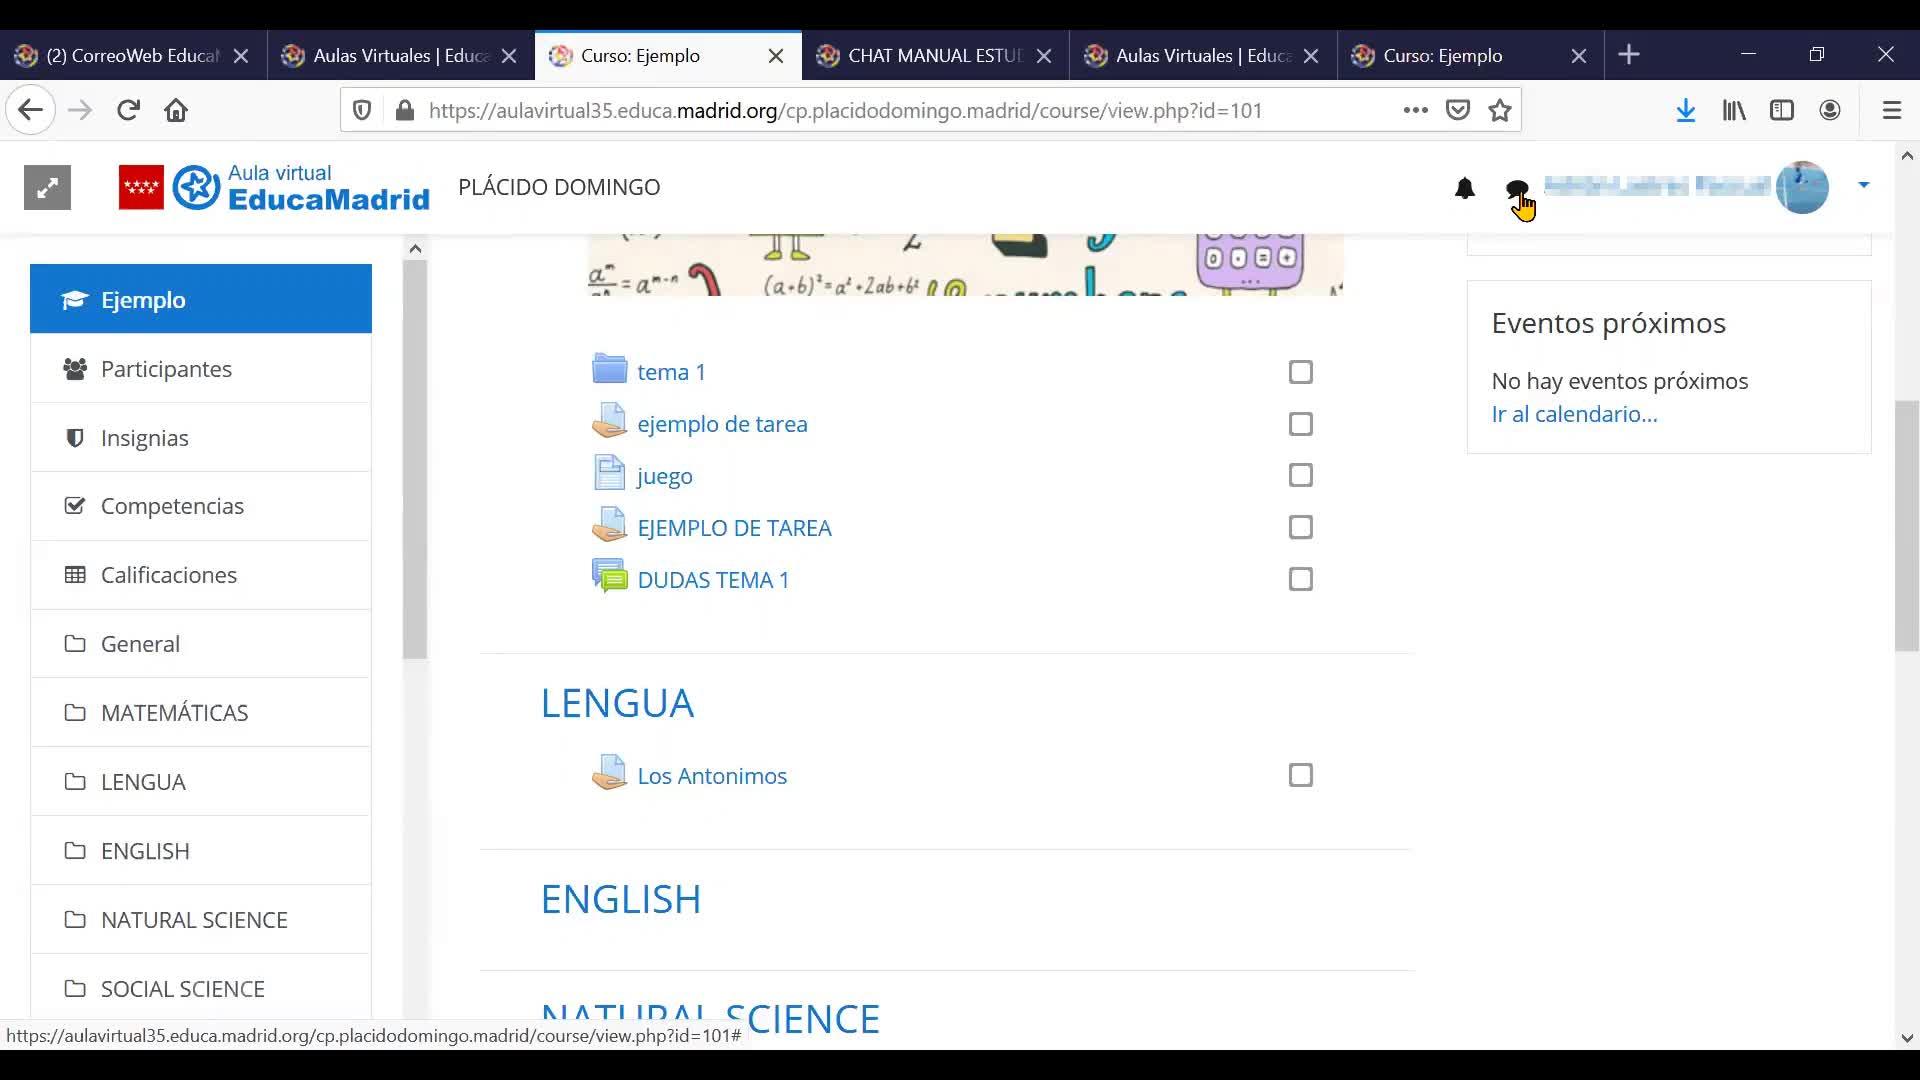This screenshot has height=1080, width=1920.
Task: Check the juego completion checkbox
Action: click(1300, 475)
